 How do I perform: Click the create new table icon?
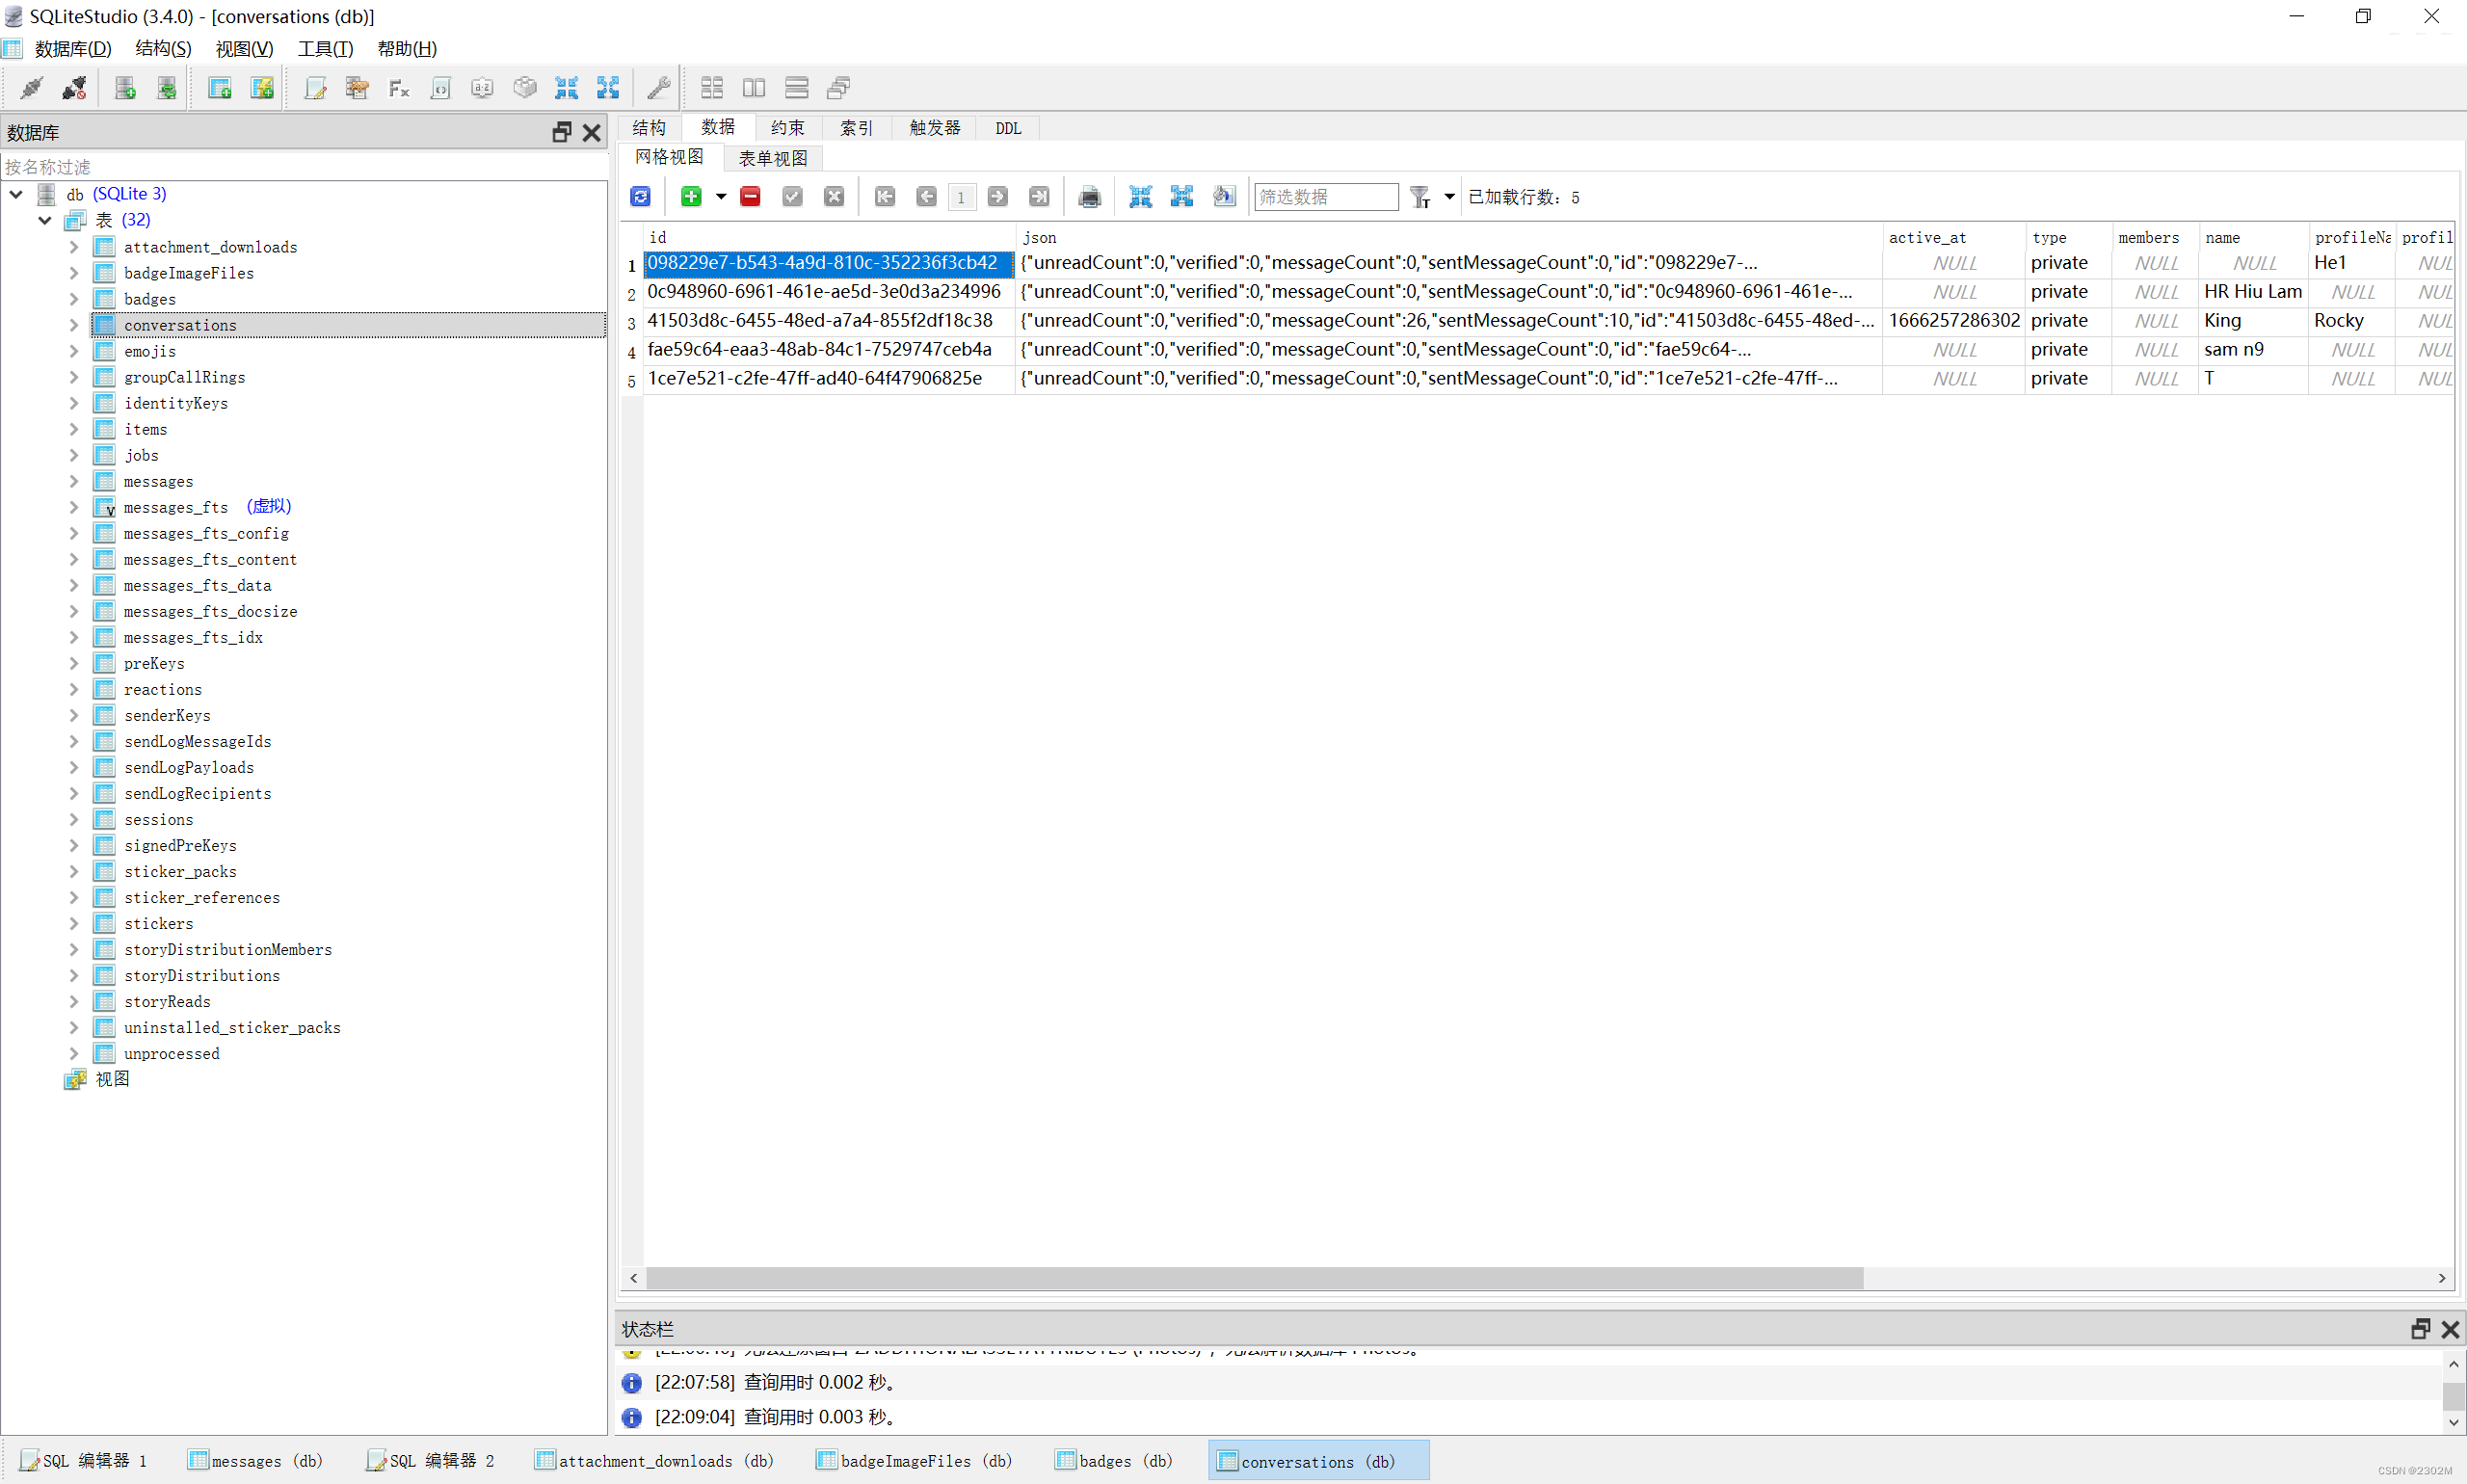[219, 88]
